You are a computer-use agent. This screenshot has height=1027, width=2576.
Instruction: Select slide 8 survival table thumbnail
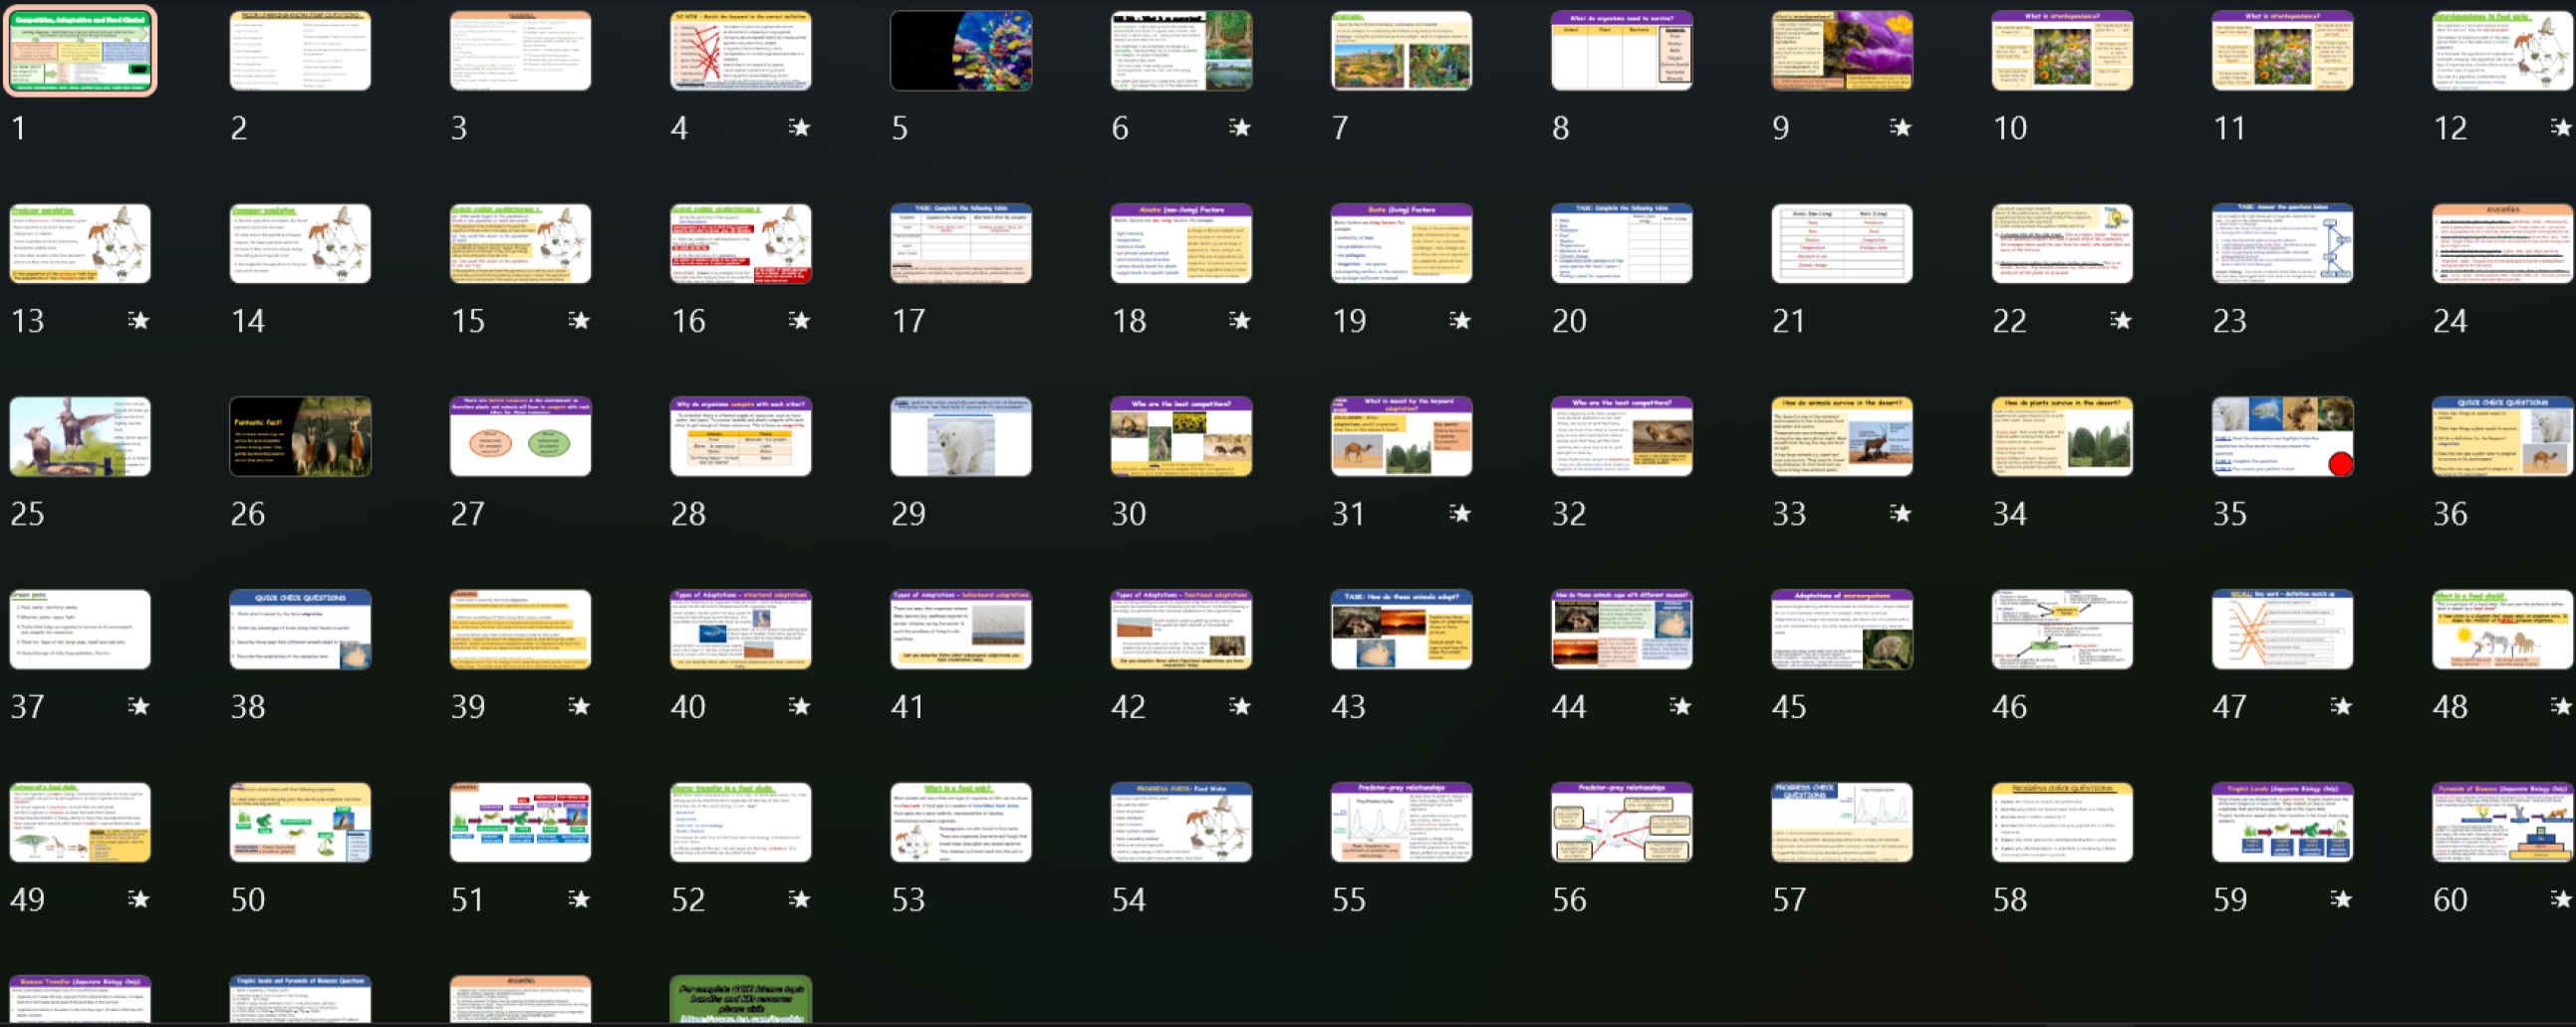point(1621,51)
